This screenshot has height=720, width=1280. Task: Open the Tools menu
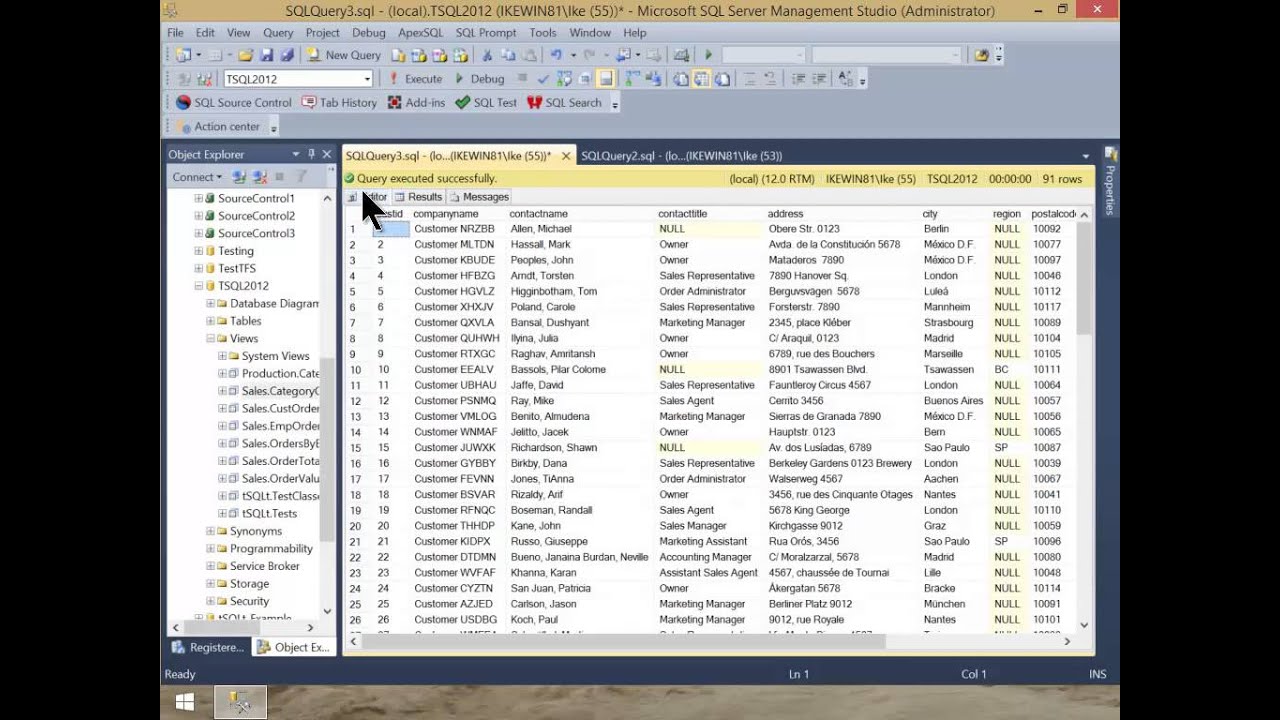tap(543, 33)
